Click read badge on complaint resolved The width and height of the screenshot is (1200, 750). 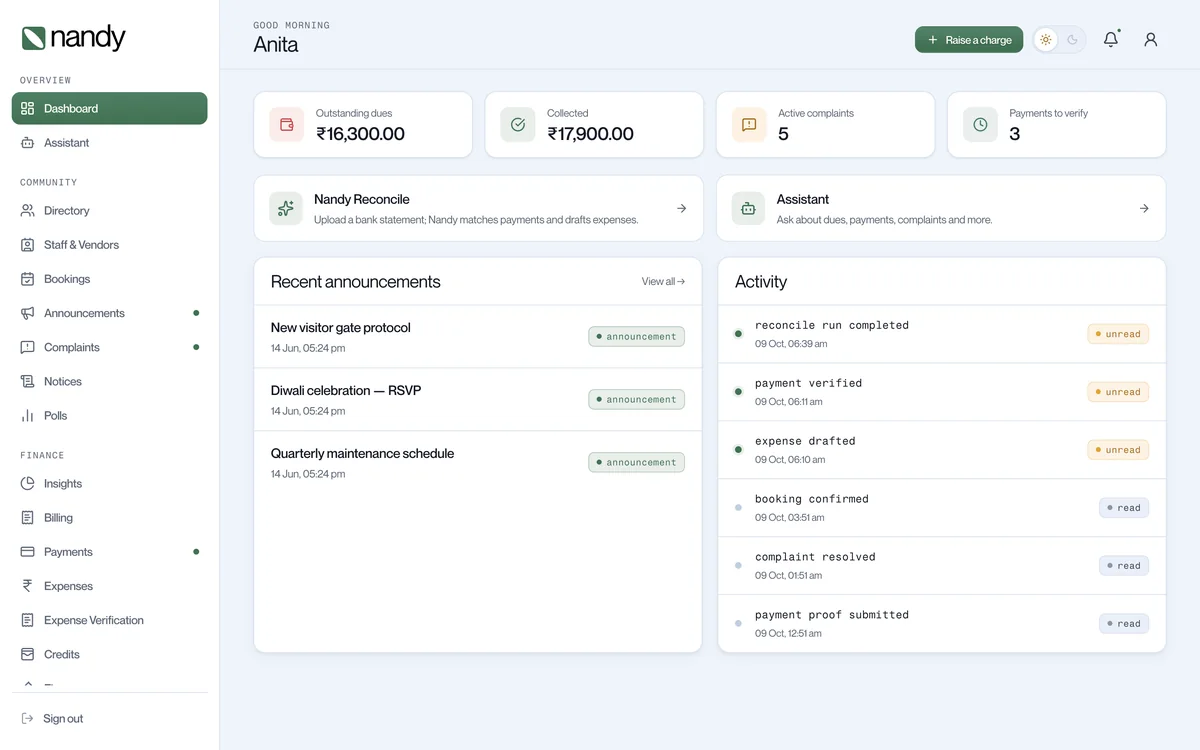tap(1124, 566)
